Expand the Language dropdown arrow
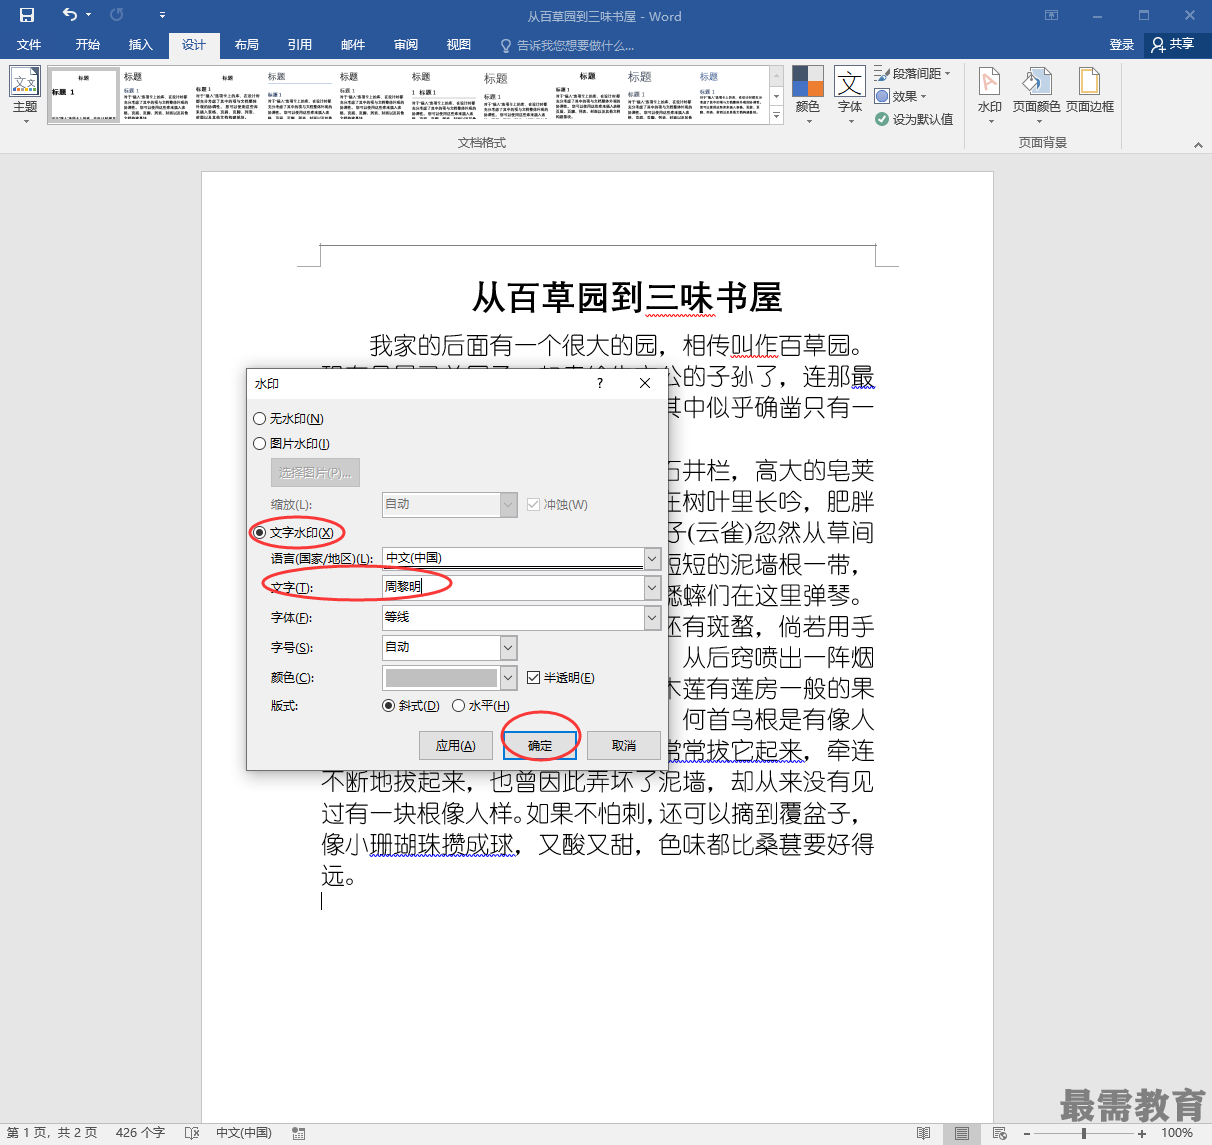 tap(652, 558)
